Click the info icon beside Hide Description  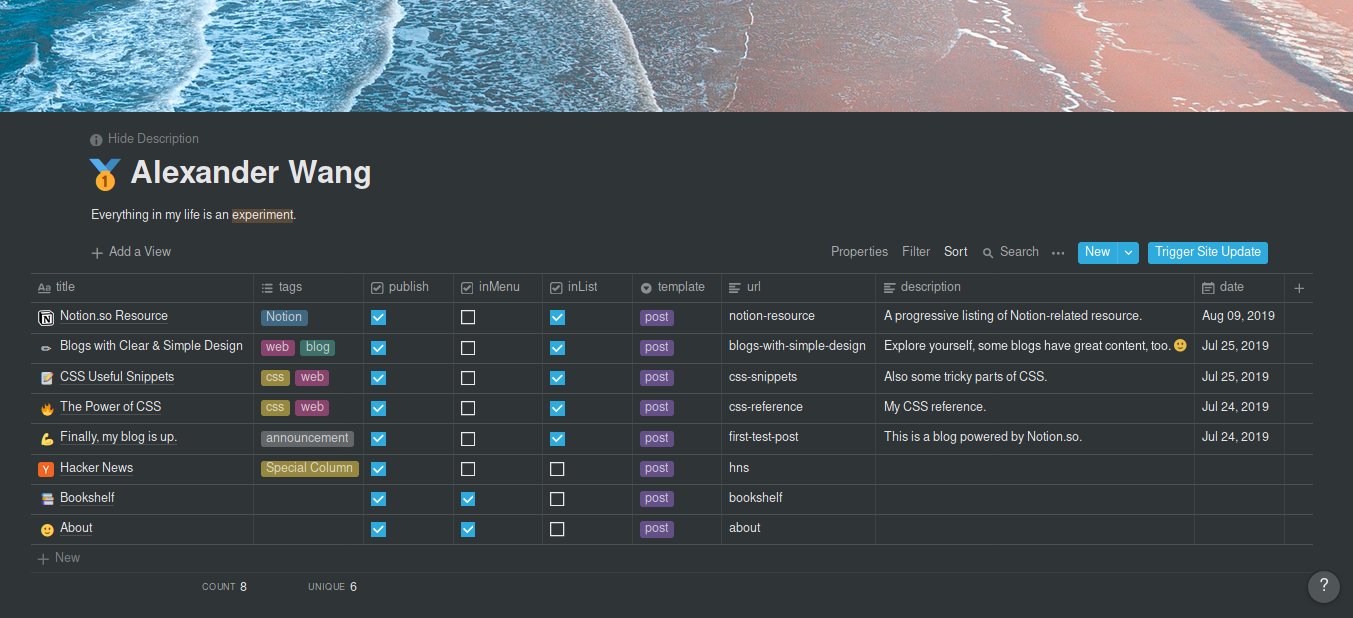(x=96, y=140)
